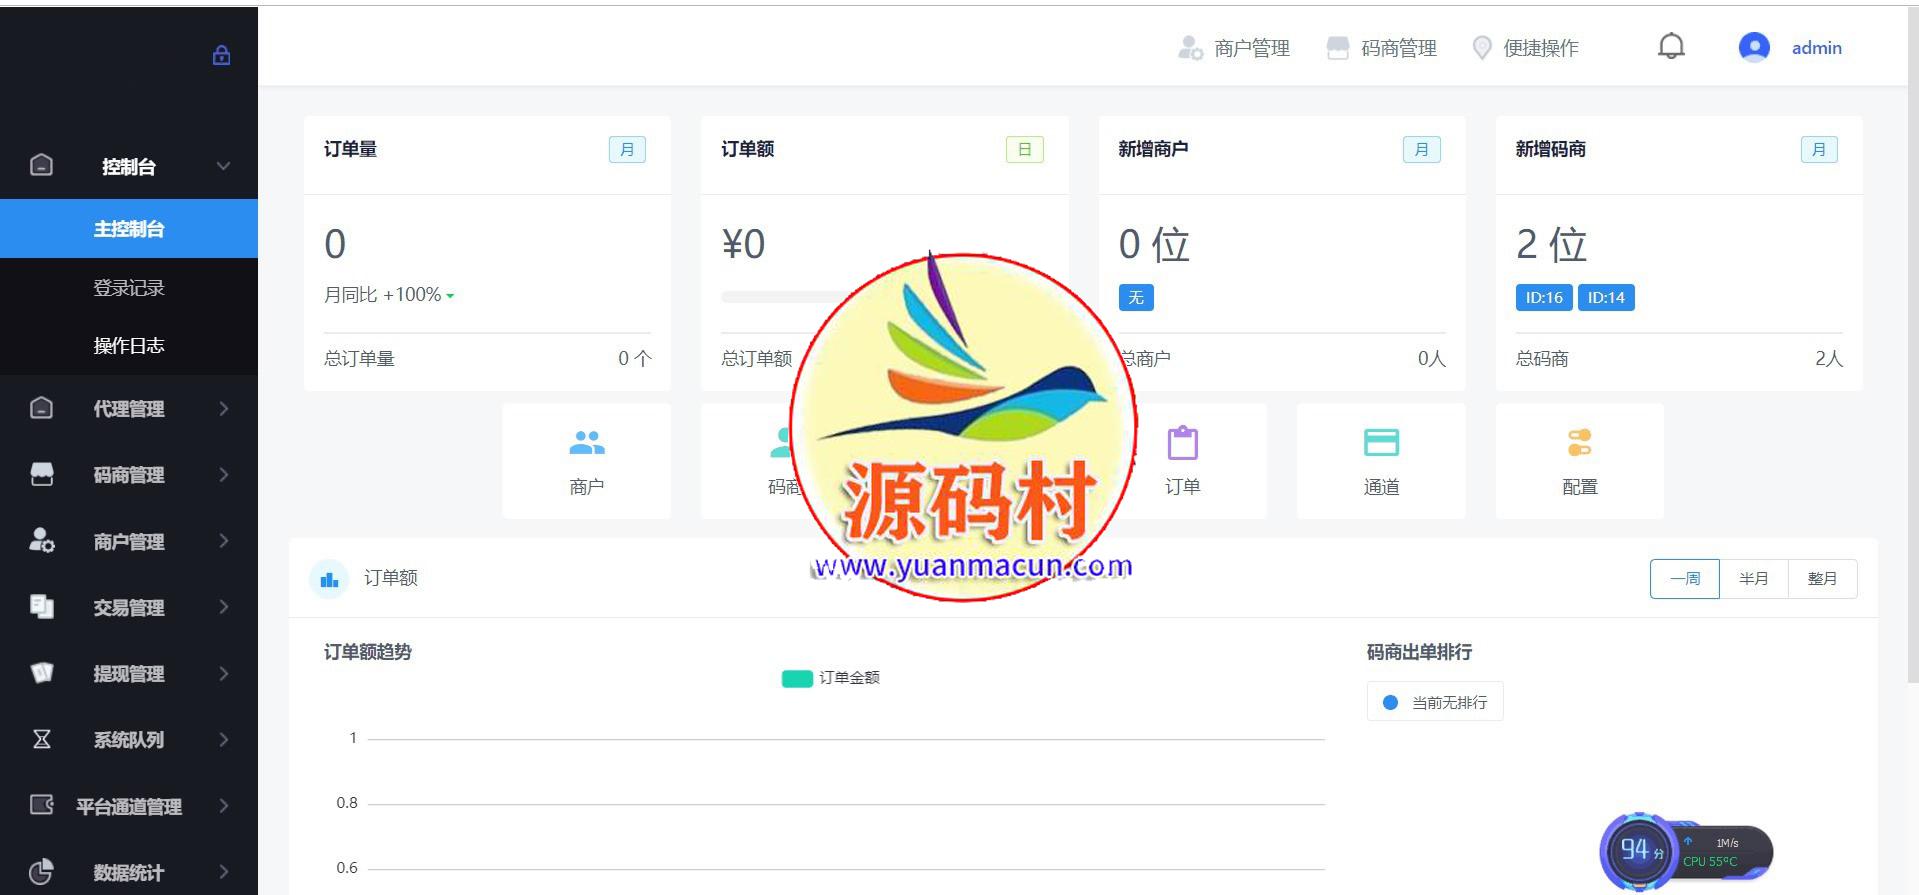1919x895 pixels.
Task: Select the 一周 time range
Action: (x=1684, y=579)
